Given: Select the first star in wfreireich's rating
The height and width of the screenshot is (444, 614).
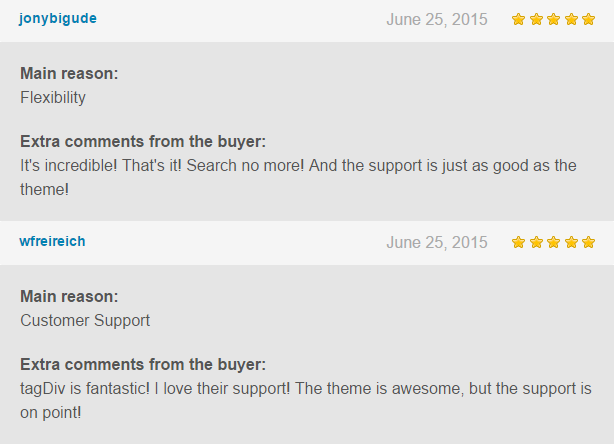Looking at the screenshot, I should pos(518,242).
